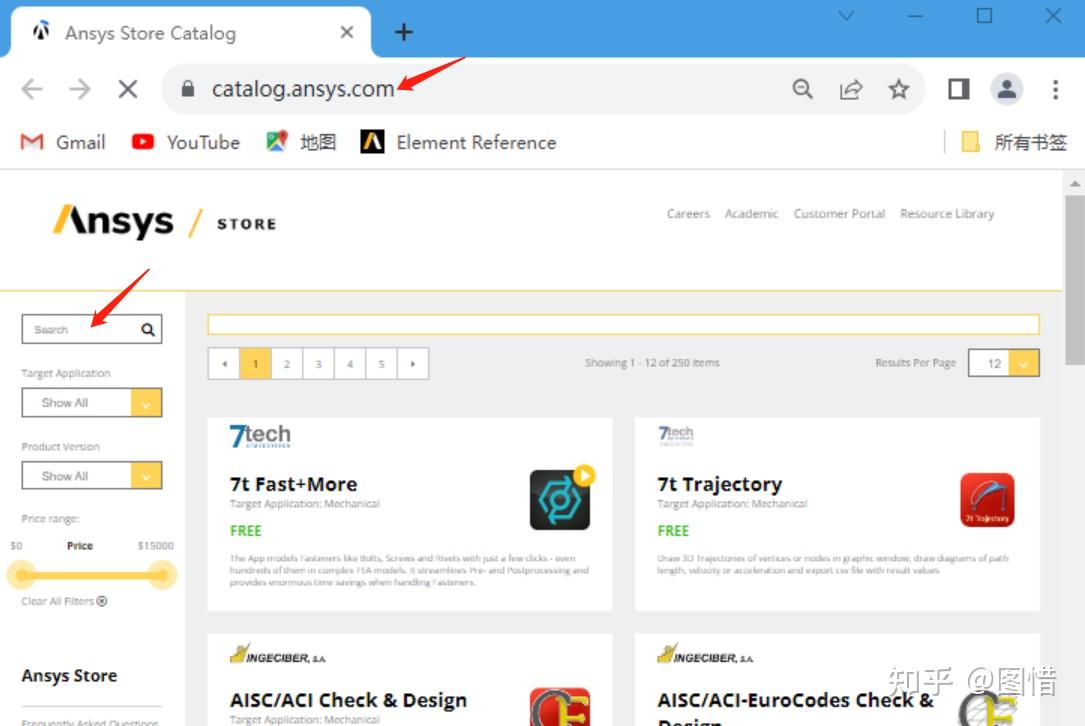
Task: Click Ingeciber logo on AISC/ACI Check card
Action: click(x=277, y=654)
